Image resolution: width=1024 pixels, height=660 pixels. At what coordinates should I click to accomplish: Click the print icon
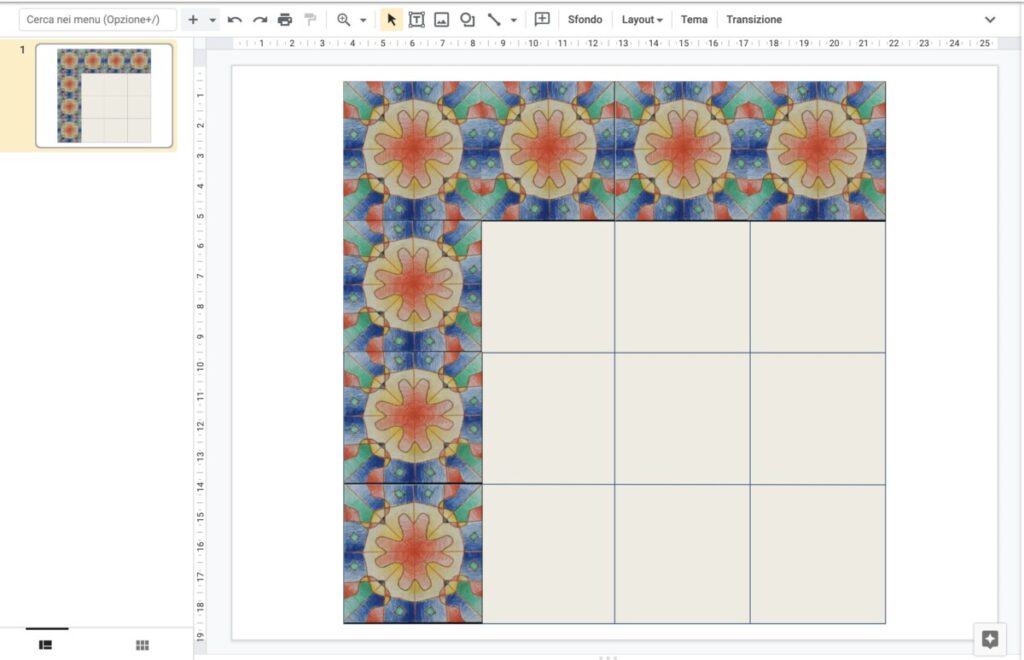coord(285,20)
